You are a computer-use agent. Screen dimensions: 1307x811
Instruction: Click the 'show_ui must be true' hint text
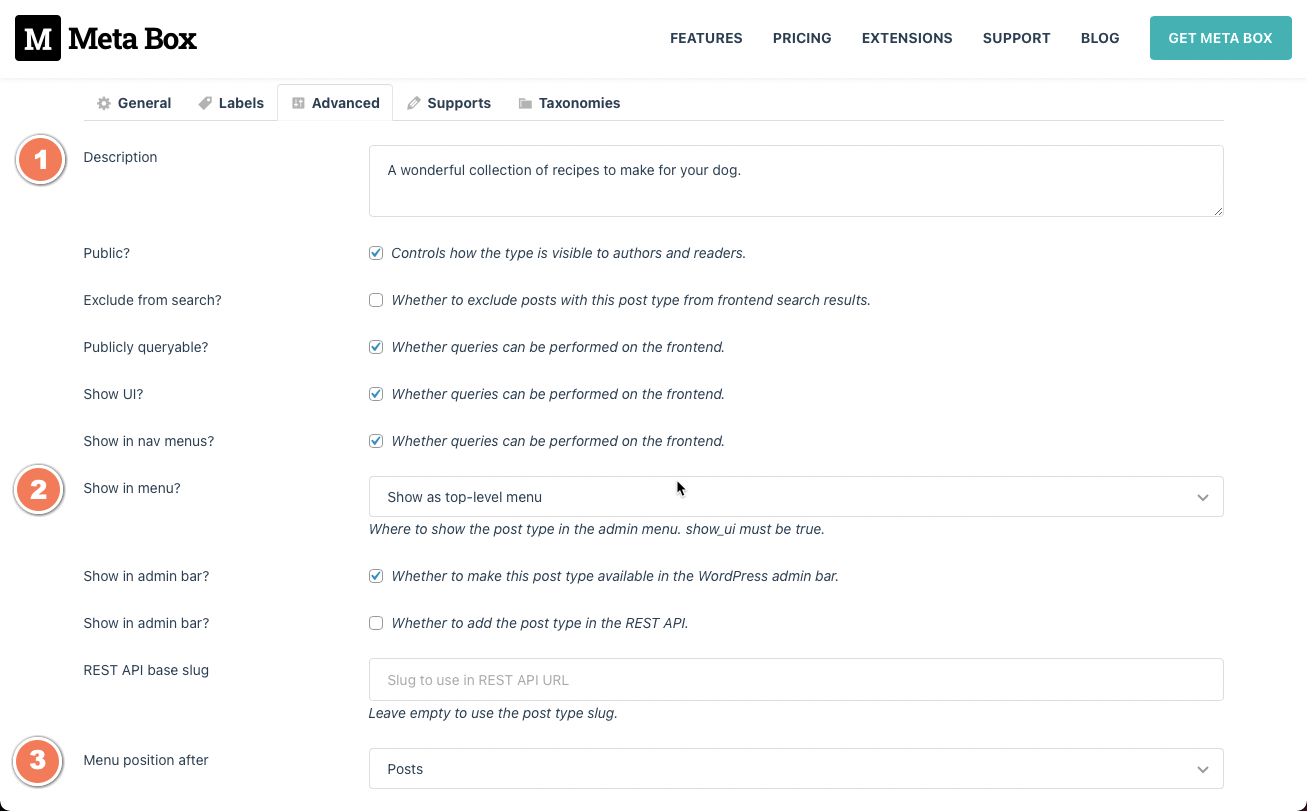(755, 529)
